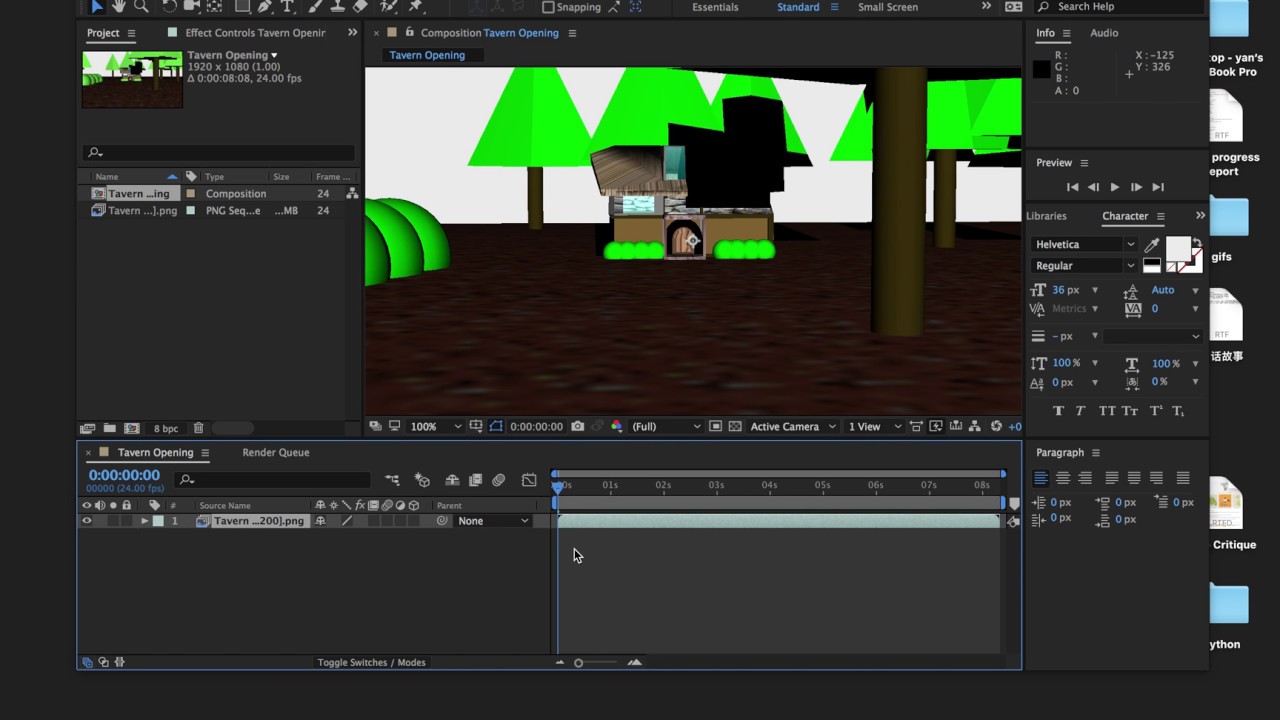
Task: Select the Rotation tool
Action: point(170,6)
